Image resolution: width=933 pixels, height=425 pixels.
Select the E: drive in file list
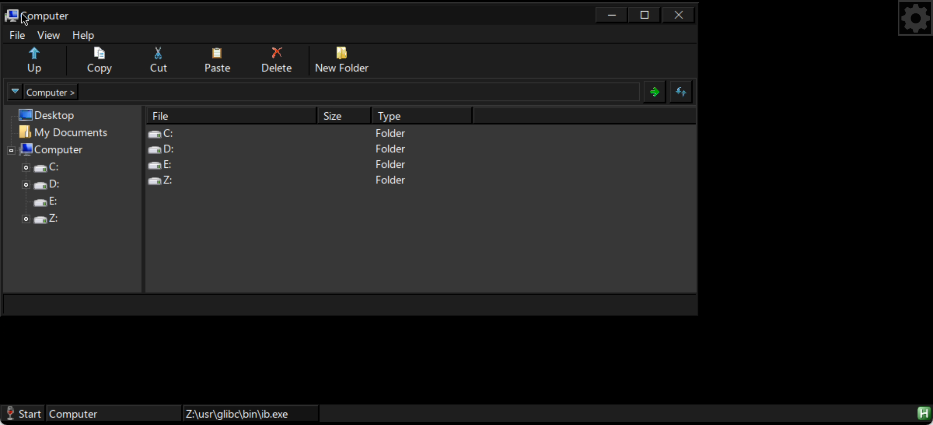[x=167, y=165]
